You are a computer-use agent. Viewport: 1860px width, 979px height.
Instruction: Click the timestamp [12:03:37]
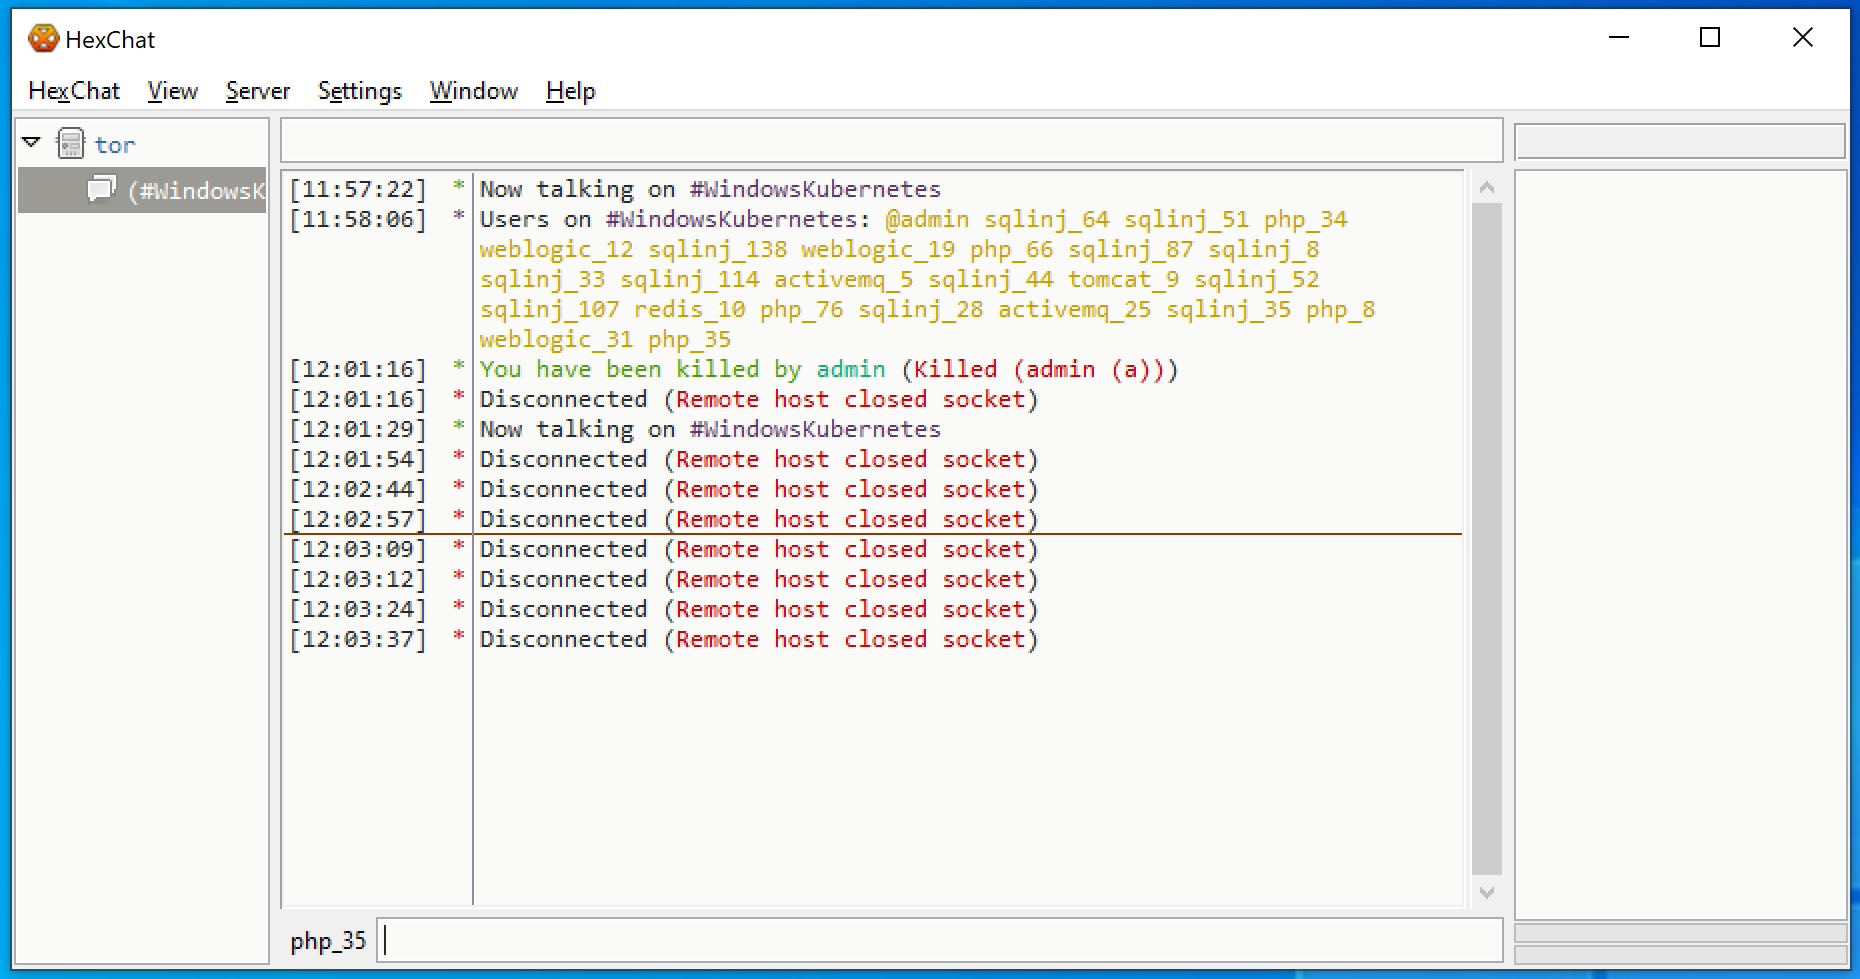[358, 639]
